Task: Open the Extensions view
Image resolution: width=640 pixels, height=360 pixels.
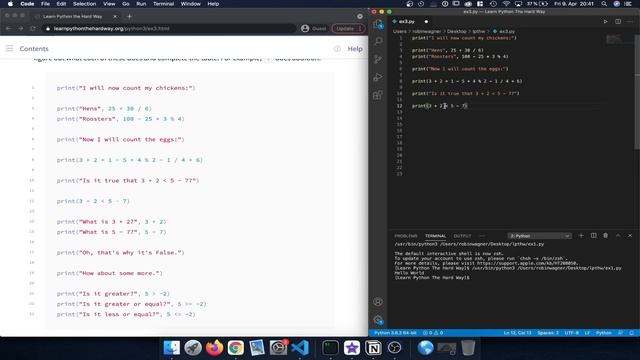Action: click(x=378, y=95)
